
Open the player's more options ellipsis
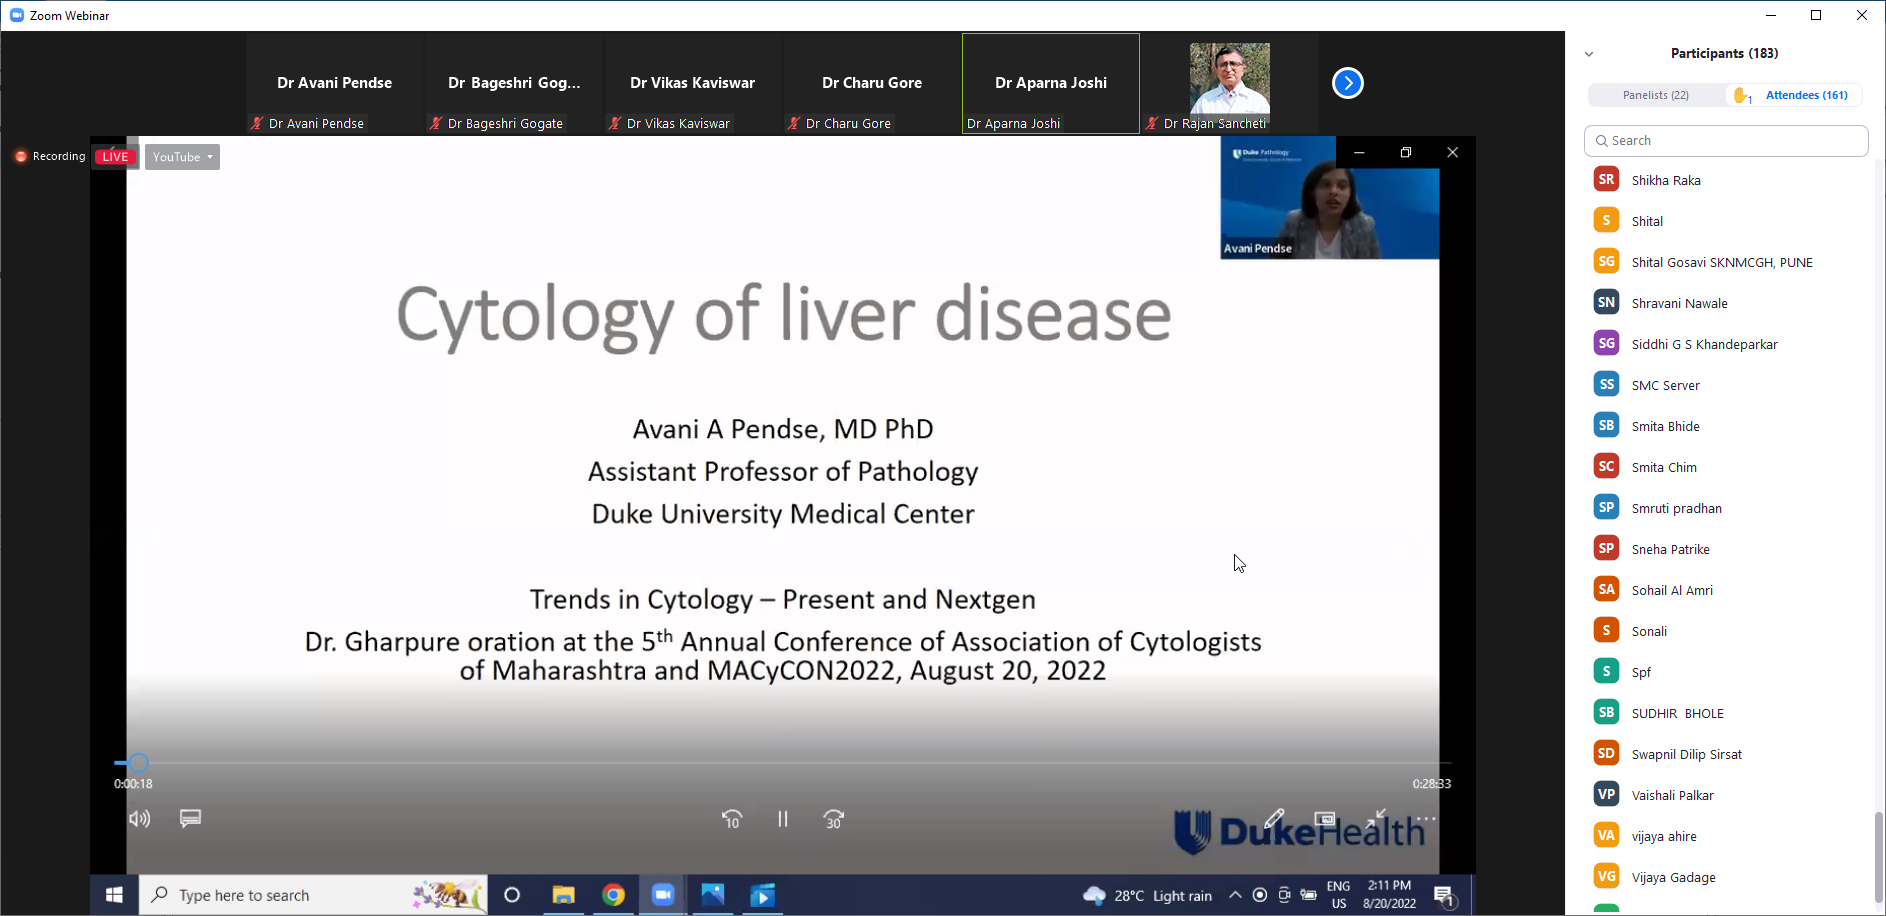point(1426,818)
